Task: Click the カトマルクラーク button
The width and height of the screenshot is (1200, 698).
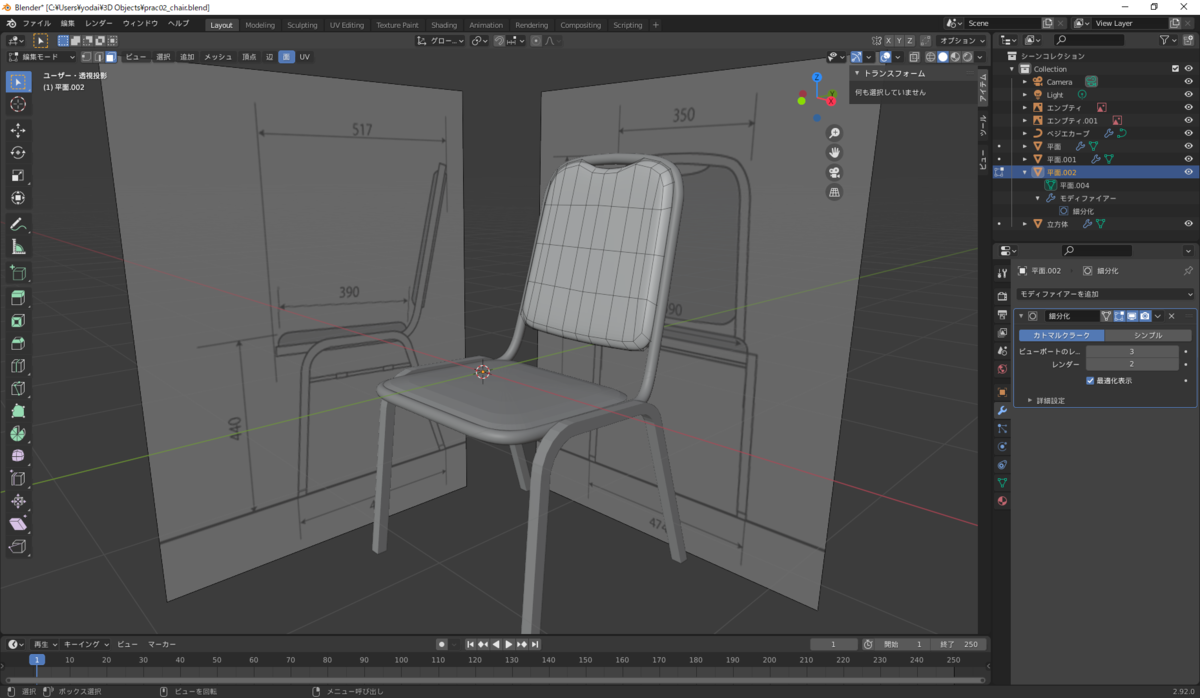Action: point(1062,335)
